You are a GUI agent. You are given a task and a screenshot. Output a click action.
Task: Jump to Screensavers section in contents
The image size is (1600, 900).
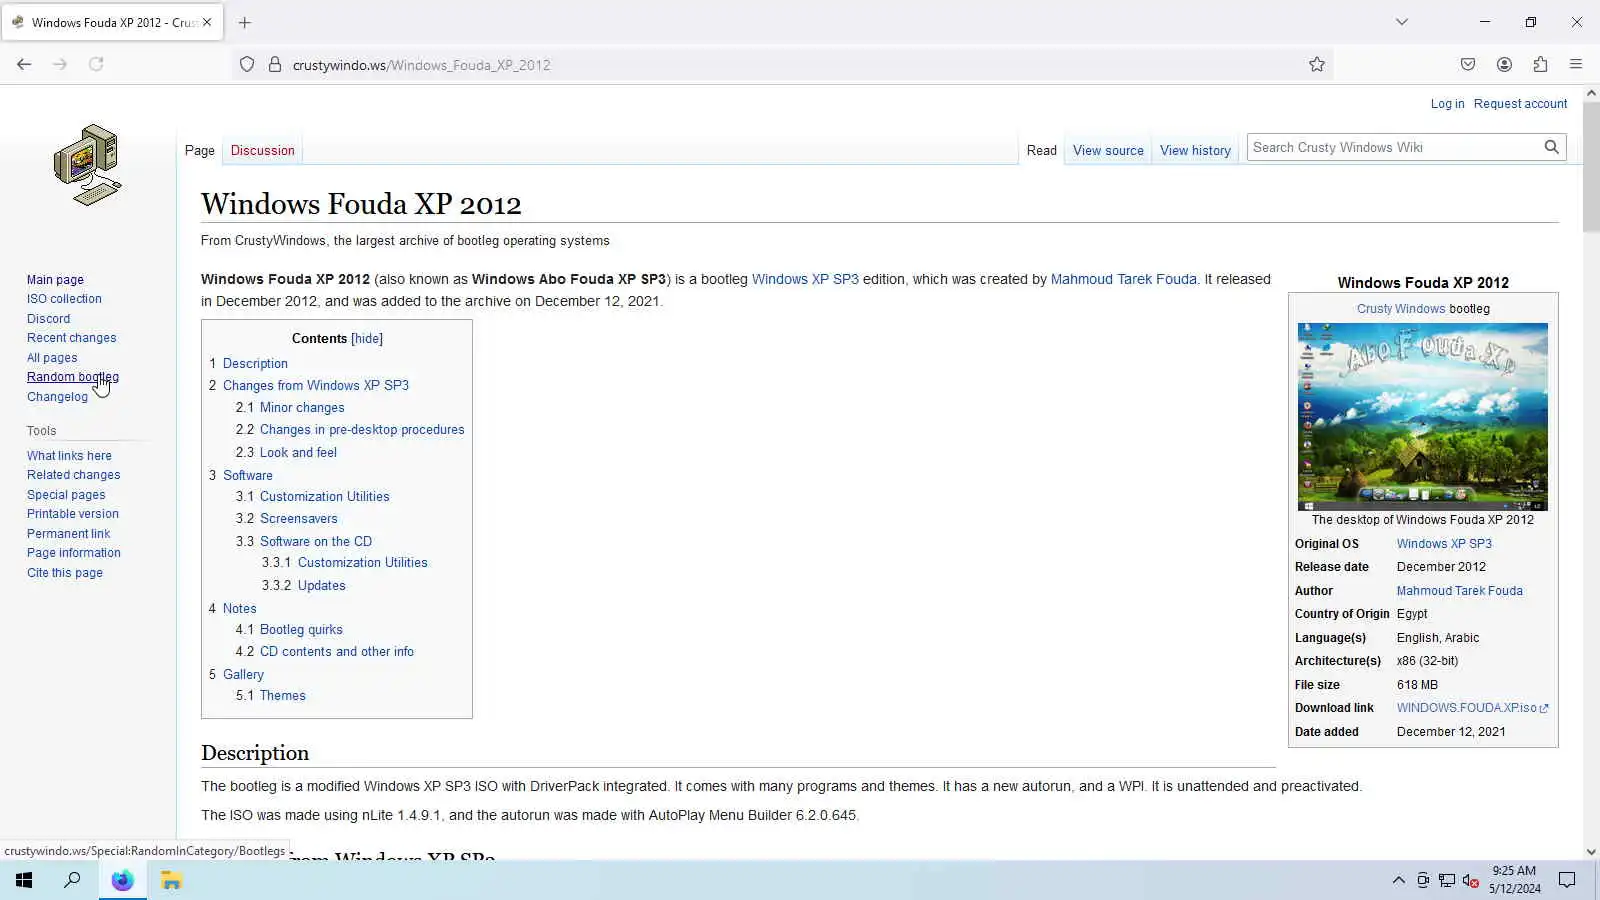(299, 519)
